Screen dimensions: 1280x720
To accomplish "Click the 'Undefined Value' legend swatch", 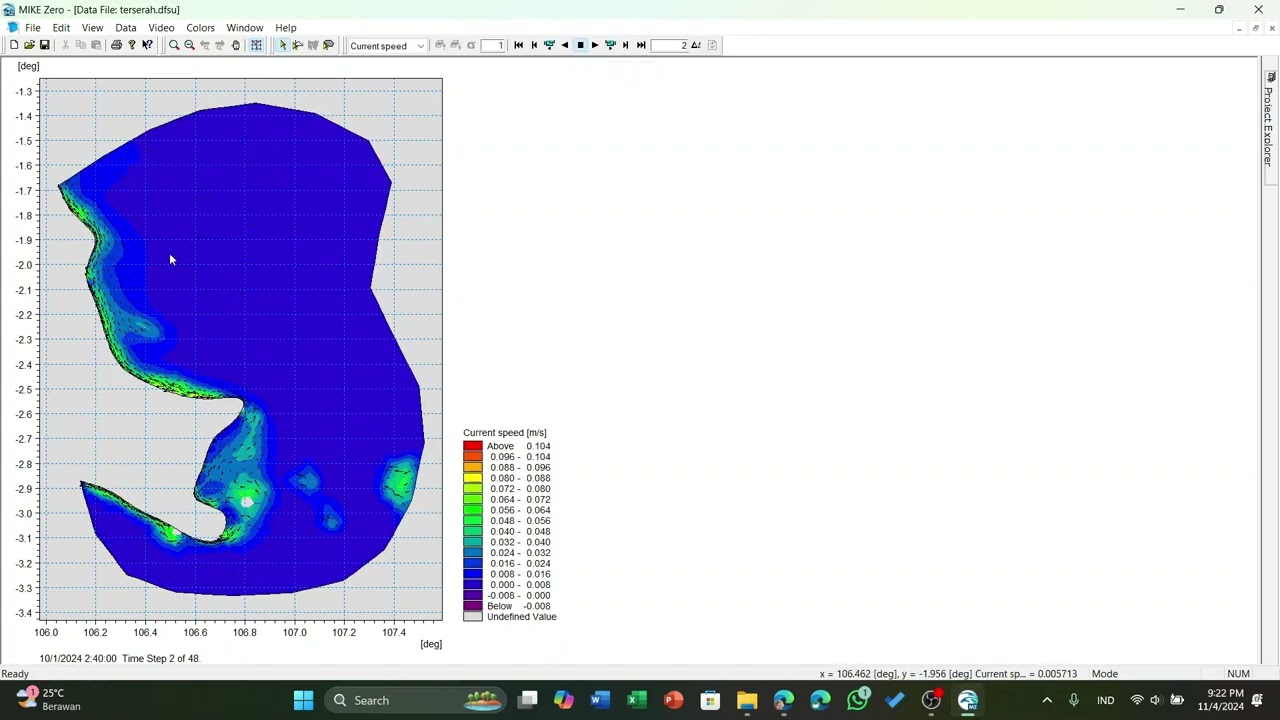I will click(x=472, y=617).
